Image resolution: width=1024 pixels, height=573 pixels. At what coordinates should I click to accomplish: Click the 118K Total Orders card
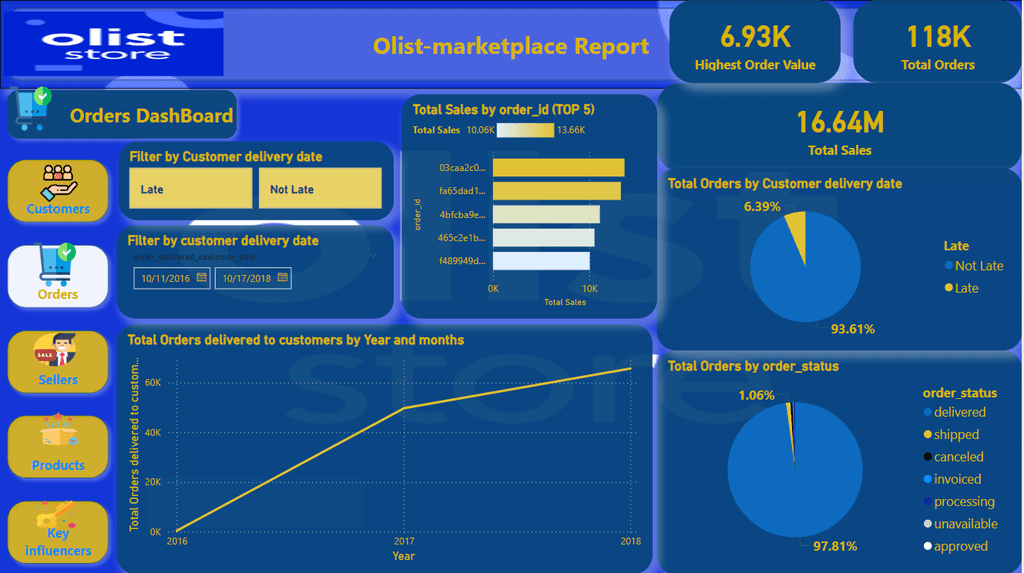tap(937, 42)
